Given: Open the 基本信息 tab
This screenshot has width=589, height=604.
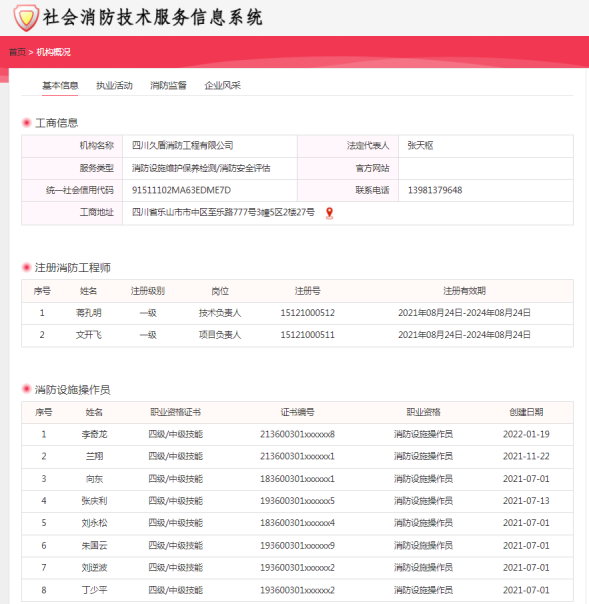Looking at the screenshot, I should [60, 86].
